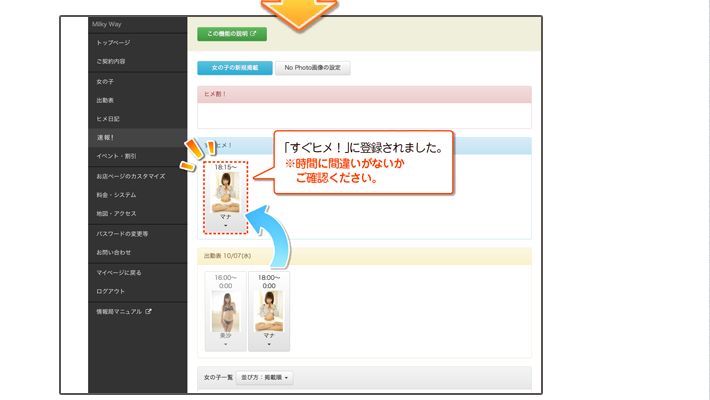Open イベント・割引 in the sidebar

pyautogui.click(x=116, y=156)
